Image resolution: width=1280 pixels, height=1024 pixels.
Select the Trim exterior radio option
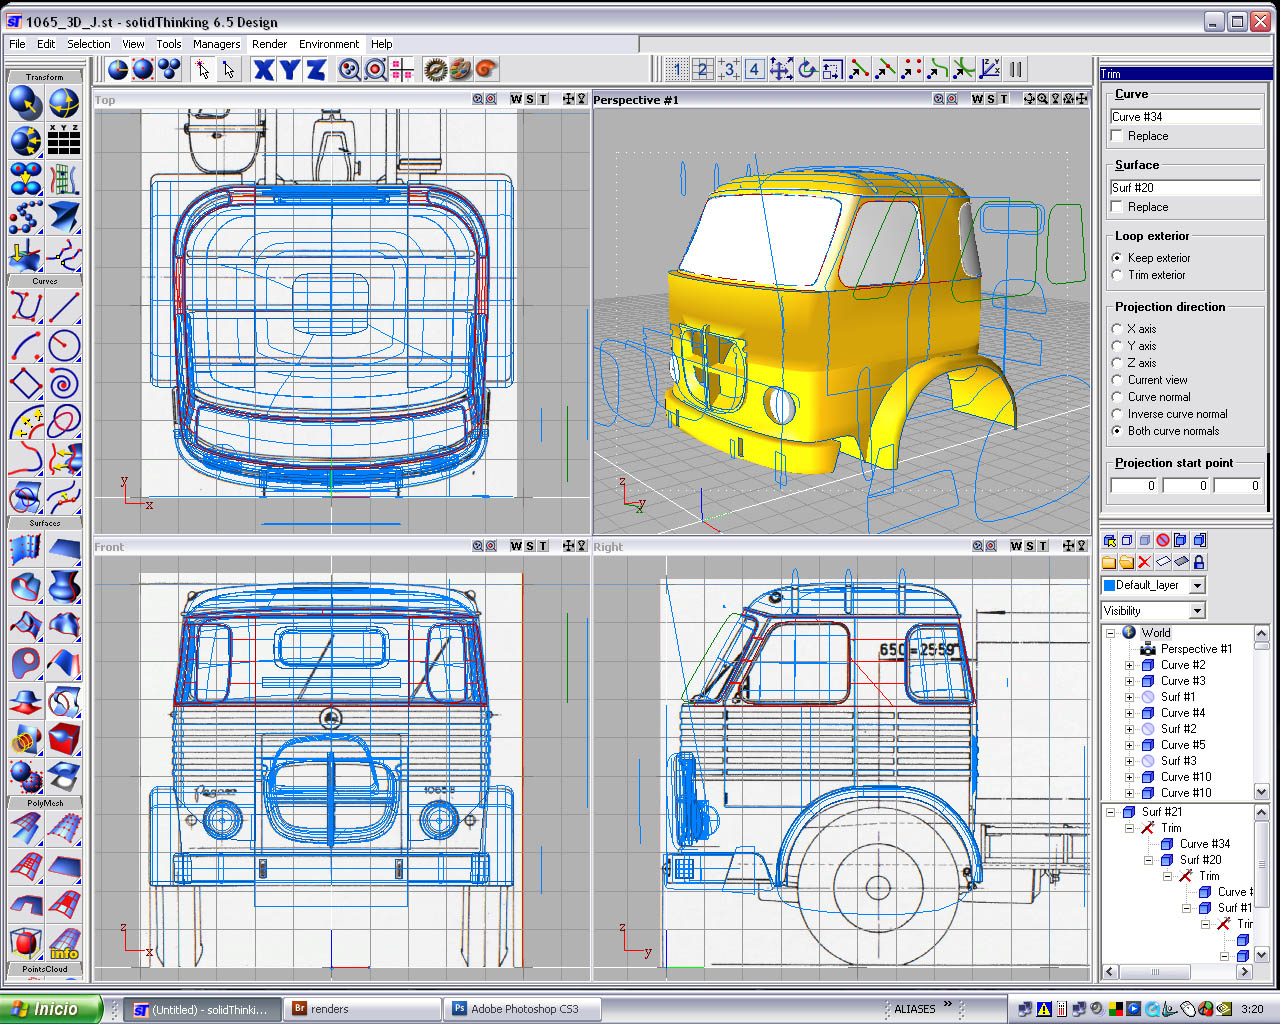point(1117,275)
